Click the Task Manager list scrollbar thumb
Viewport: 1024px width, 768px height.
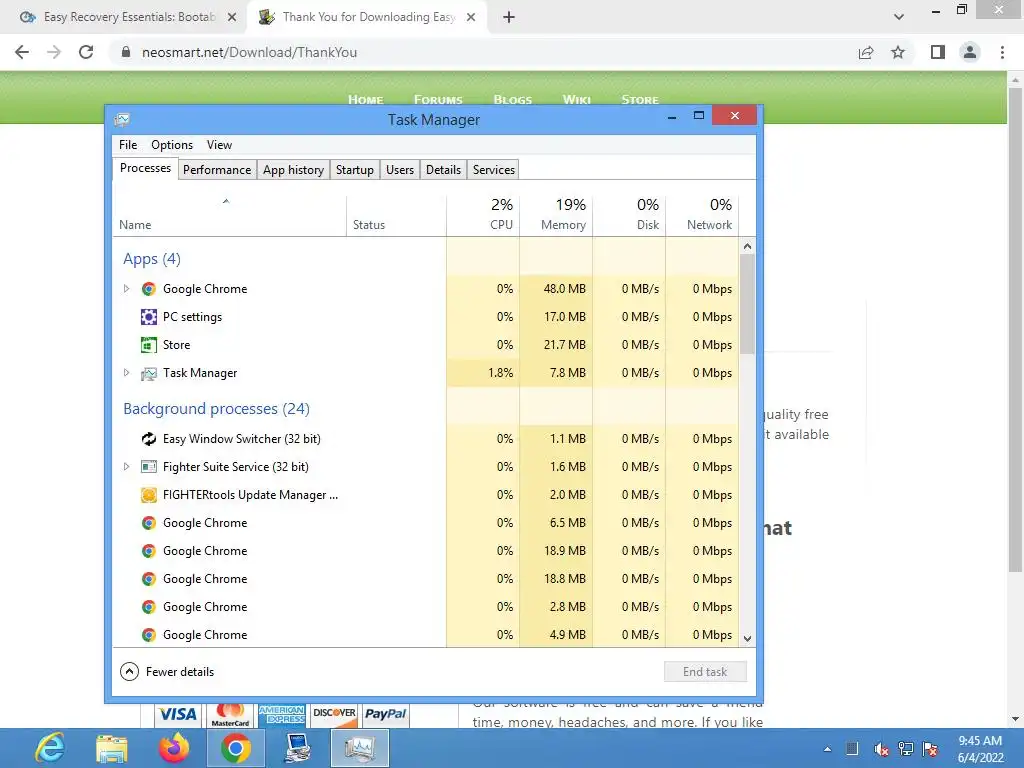tap(748, 304)
